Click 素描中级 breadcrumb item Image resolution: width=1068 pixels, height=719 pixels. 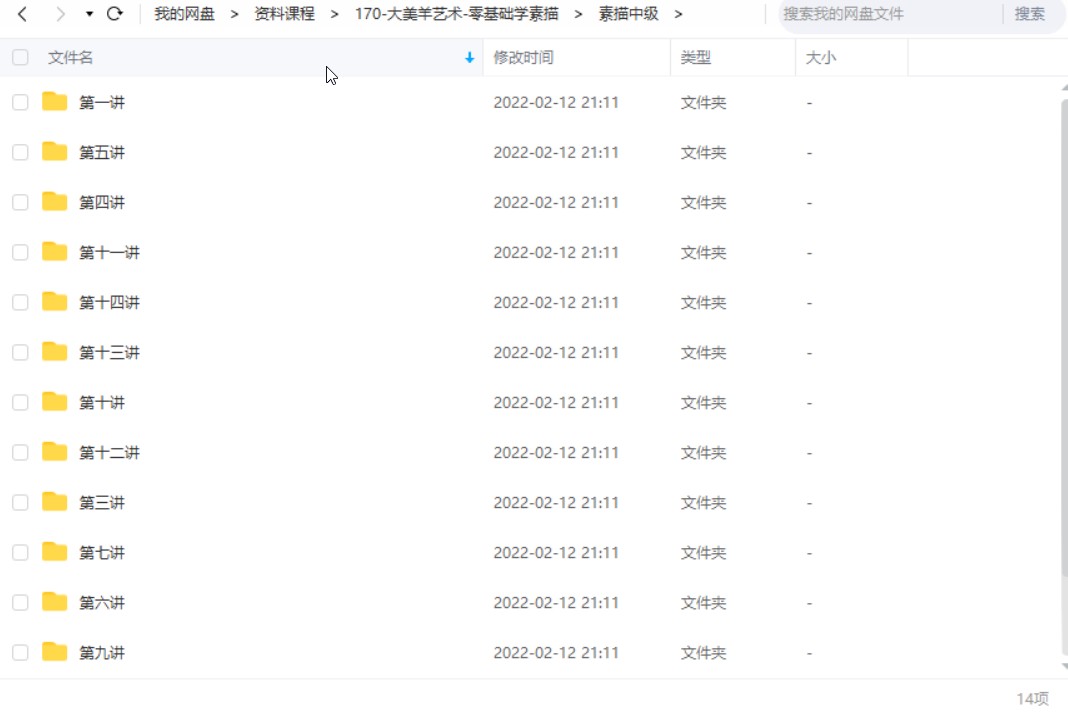coord(629,14)
